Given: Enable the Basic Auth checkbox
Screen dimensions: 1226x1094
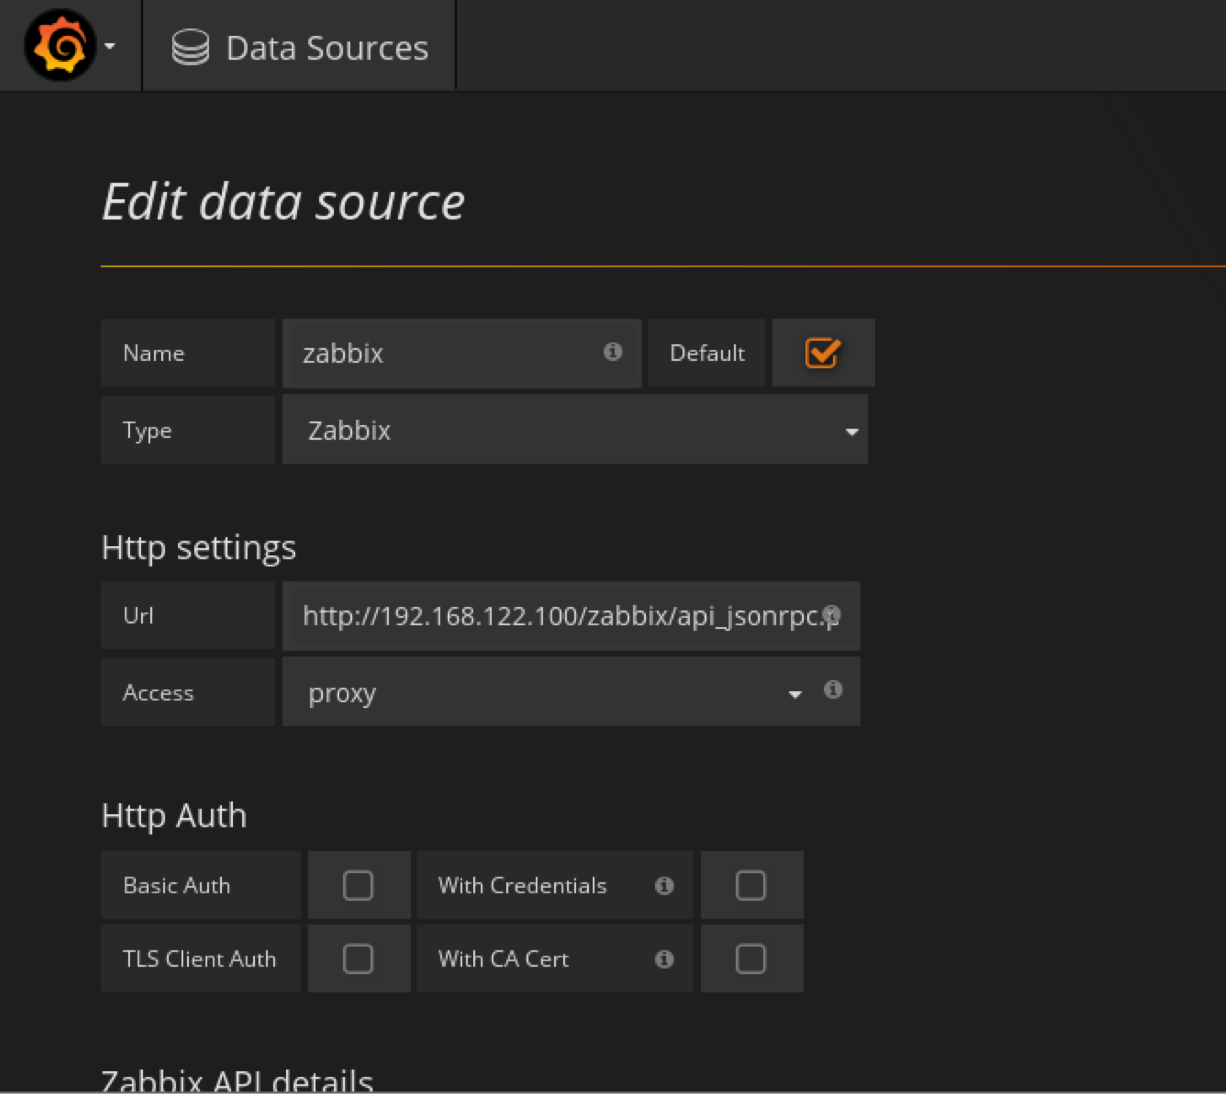Looking at the screenshot, I should (x=358, y=885).
